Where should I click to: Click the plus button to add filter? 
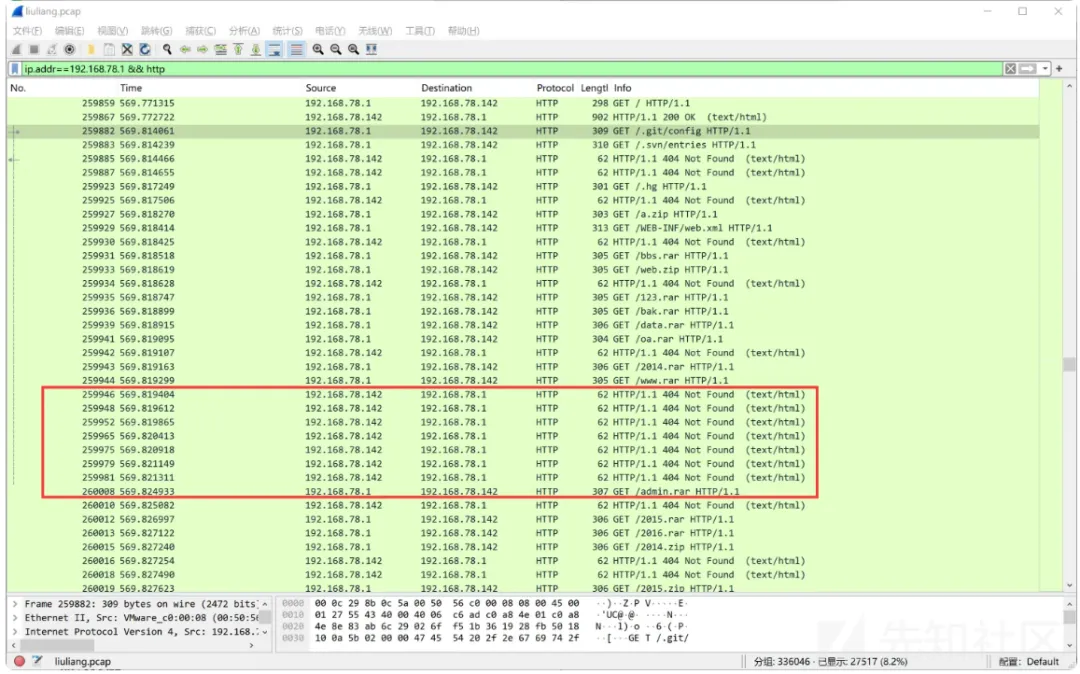point(1060,69)
